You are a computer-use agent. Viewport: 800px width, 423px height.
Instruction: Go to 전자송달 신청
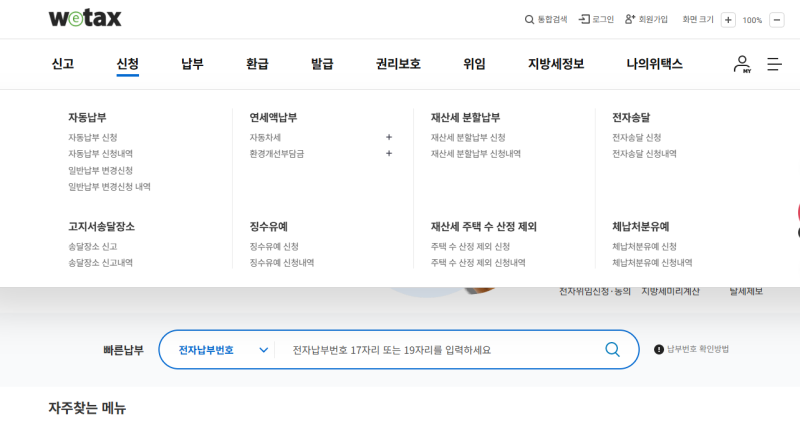click(x=637, y=138)
